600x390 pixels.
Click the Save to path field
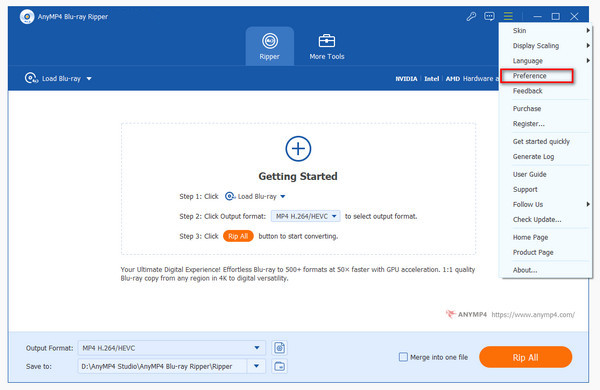coord(163,366)
